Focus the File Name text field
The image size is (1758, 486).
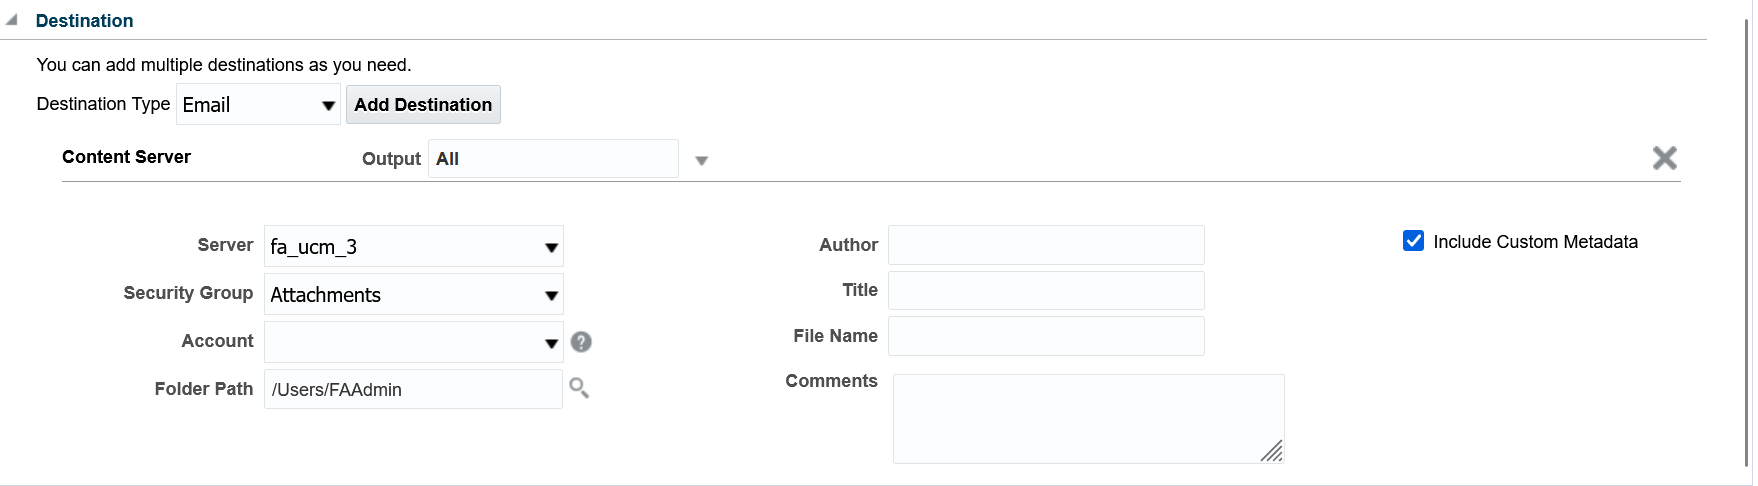pos(1046,336)
